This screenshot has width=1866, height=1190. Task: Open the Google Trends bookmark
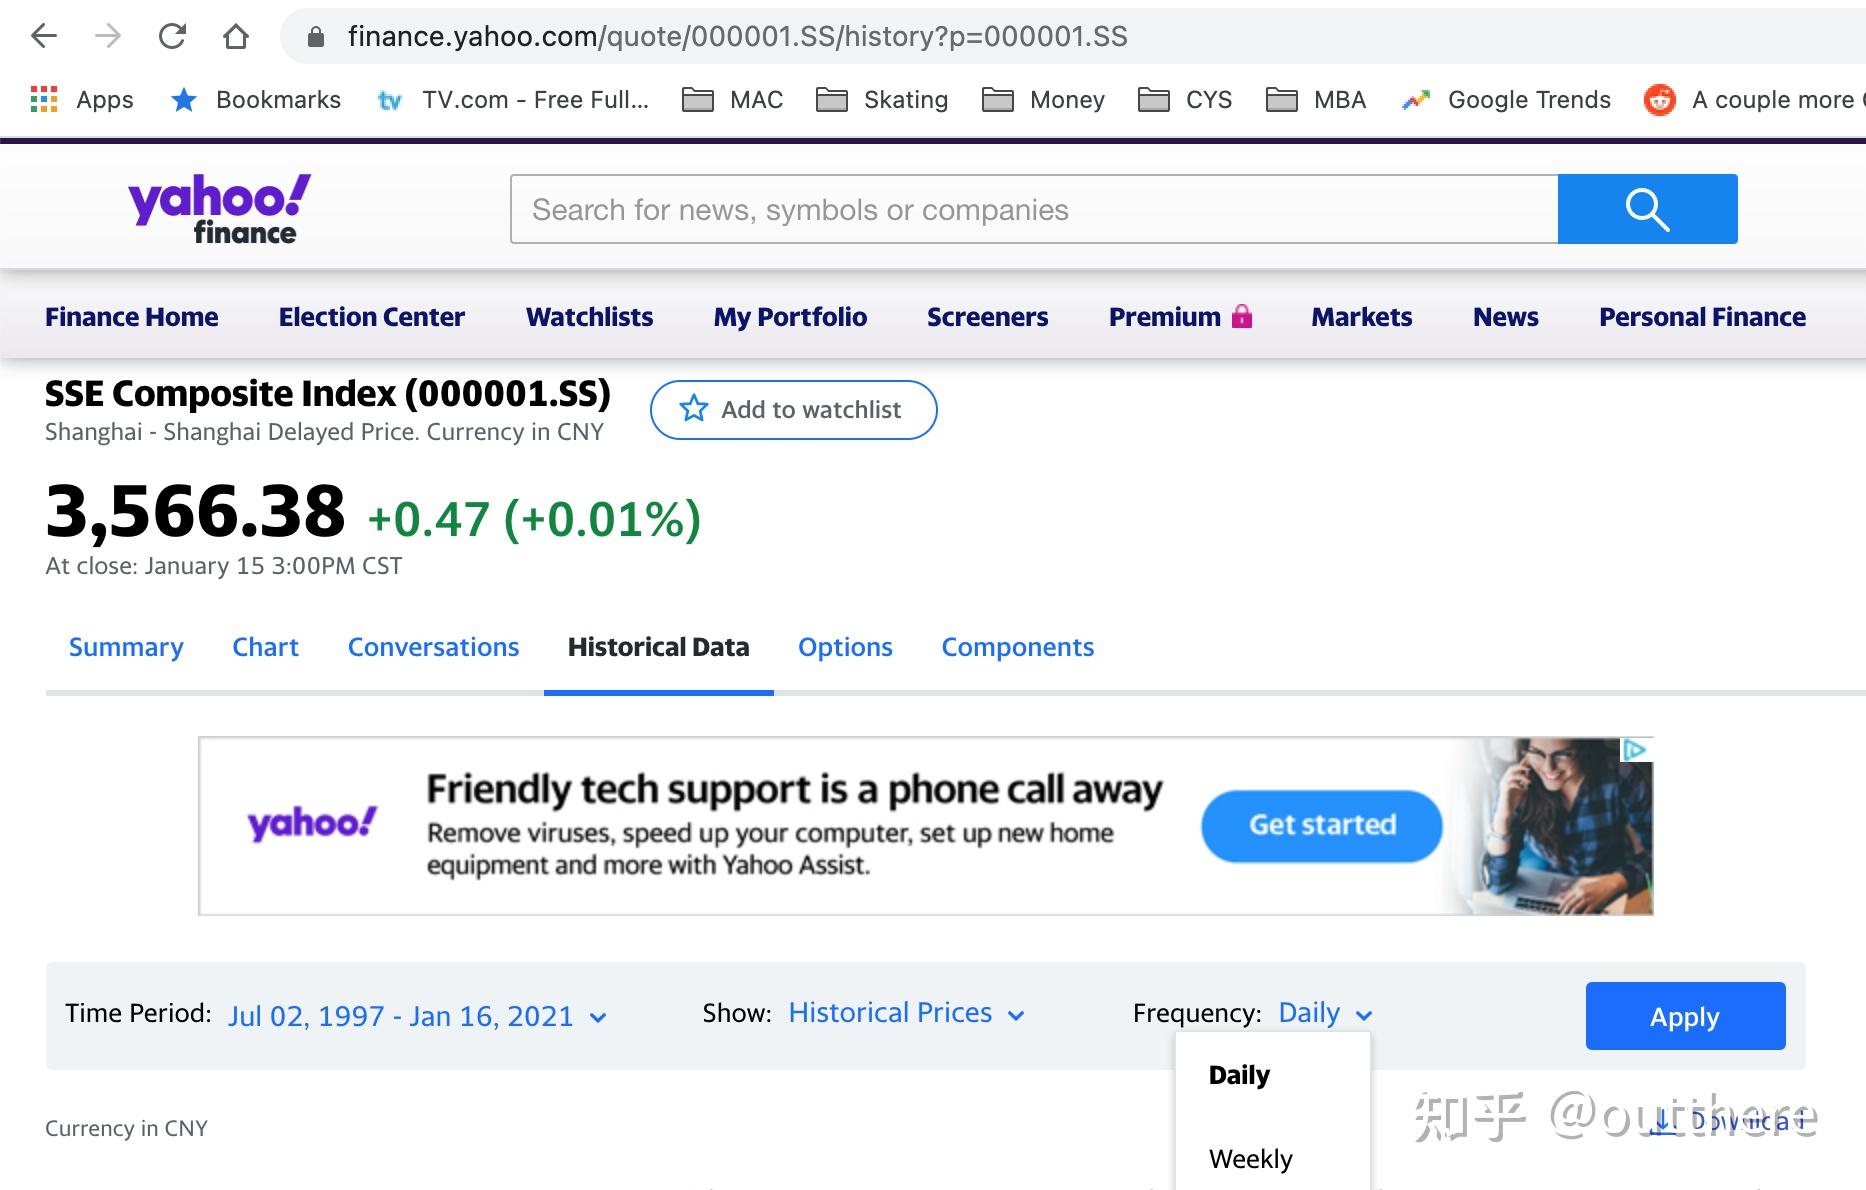(1506, 100)
